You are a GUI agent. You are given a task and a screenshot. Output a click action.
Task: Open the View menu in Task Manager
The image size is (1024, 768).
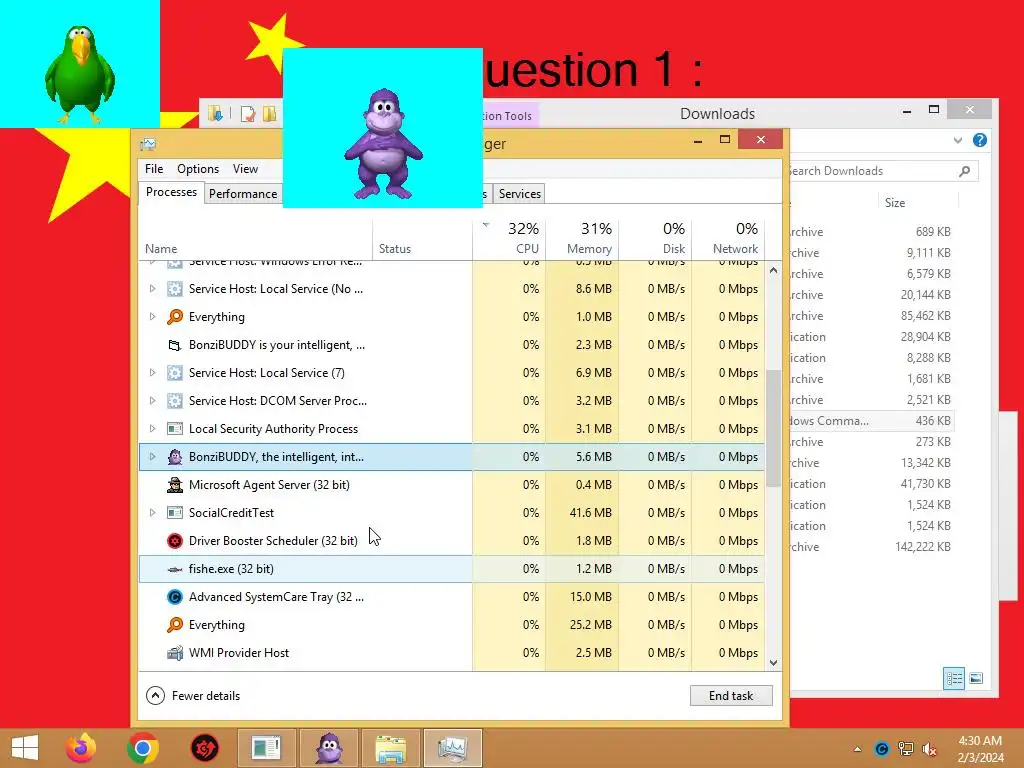(x=245, y=168)
